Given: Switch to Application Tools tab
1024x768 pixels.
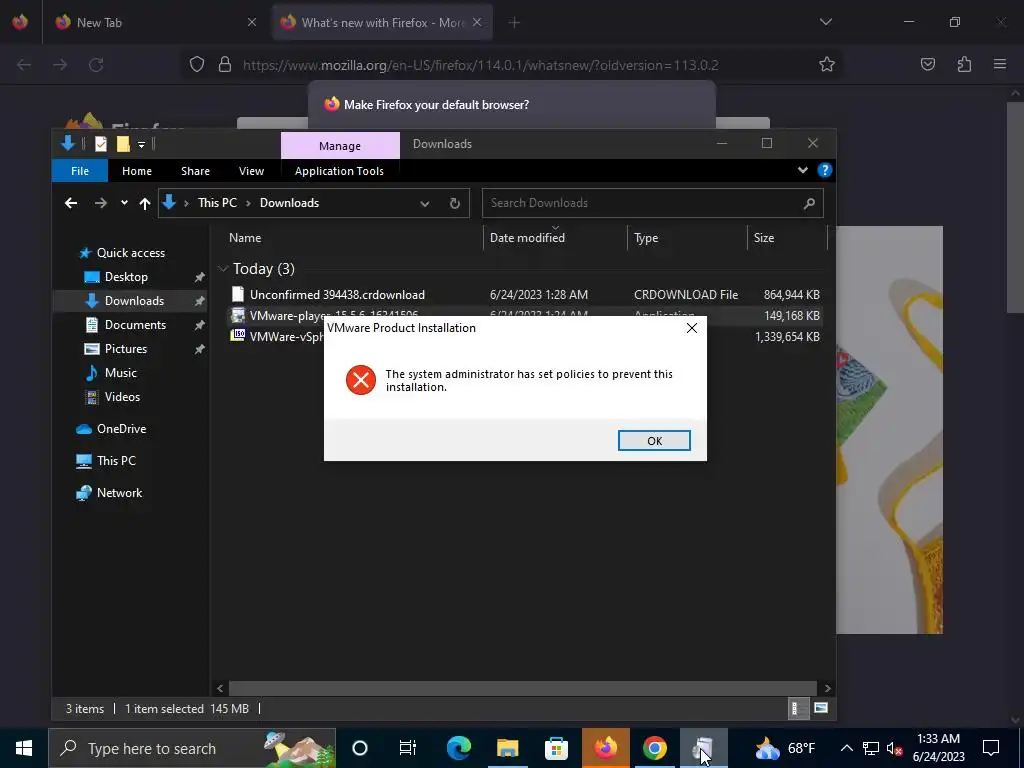Looking at the screenshot, I should (339, 171).
